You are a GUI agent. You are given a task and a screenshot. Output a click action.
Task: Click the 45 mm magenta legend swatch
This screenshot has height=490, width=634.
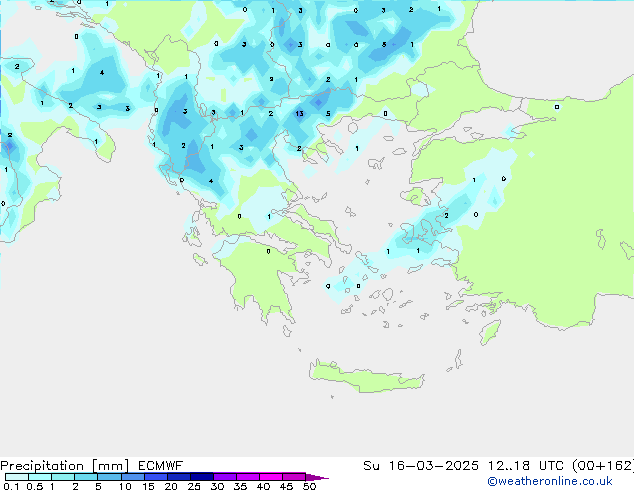click(294, 477)
